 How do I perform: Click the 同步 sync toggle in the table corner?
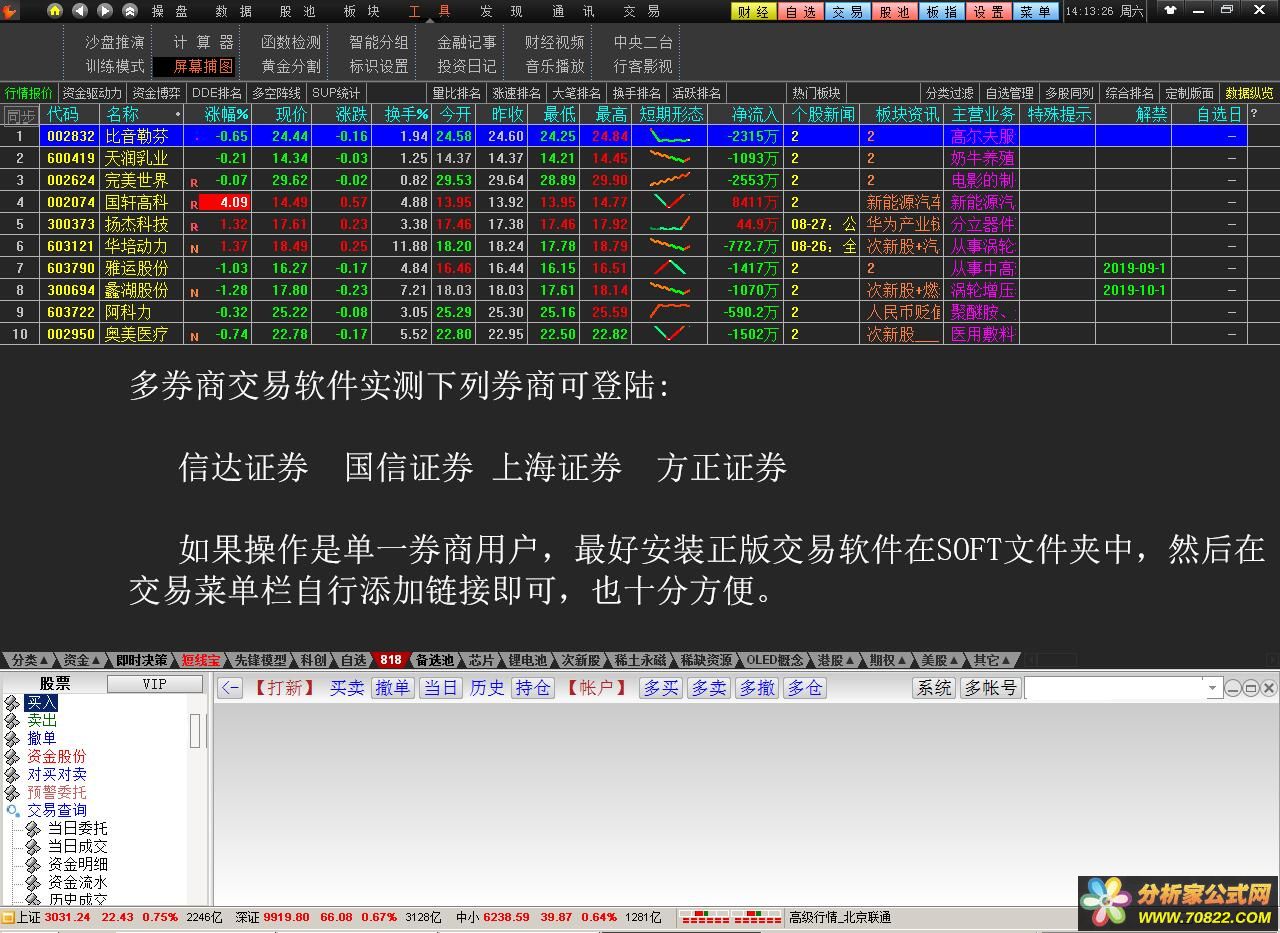coord(20,115)
